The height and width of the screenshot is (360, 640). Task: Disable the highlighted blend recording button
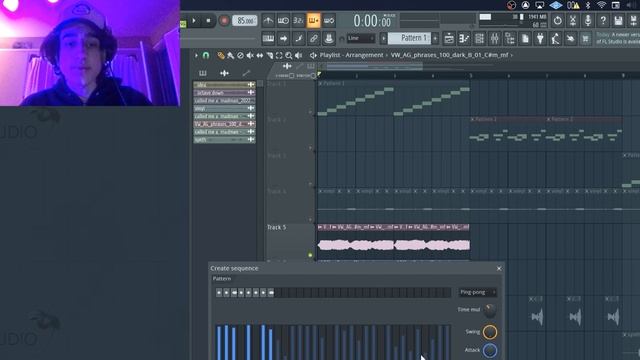point(313,20)
